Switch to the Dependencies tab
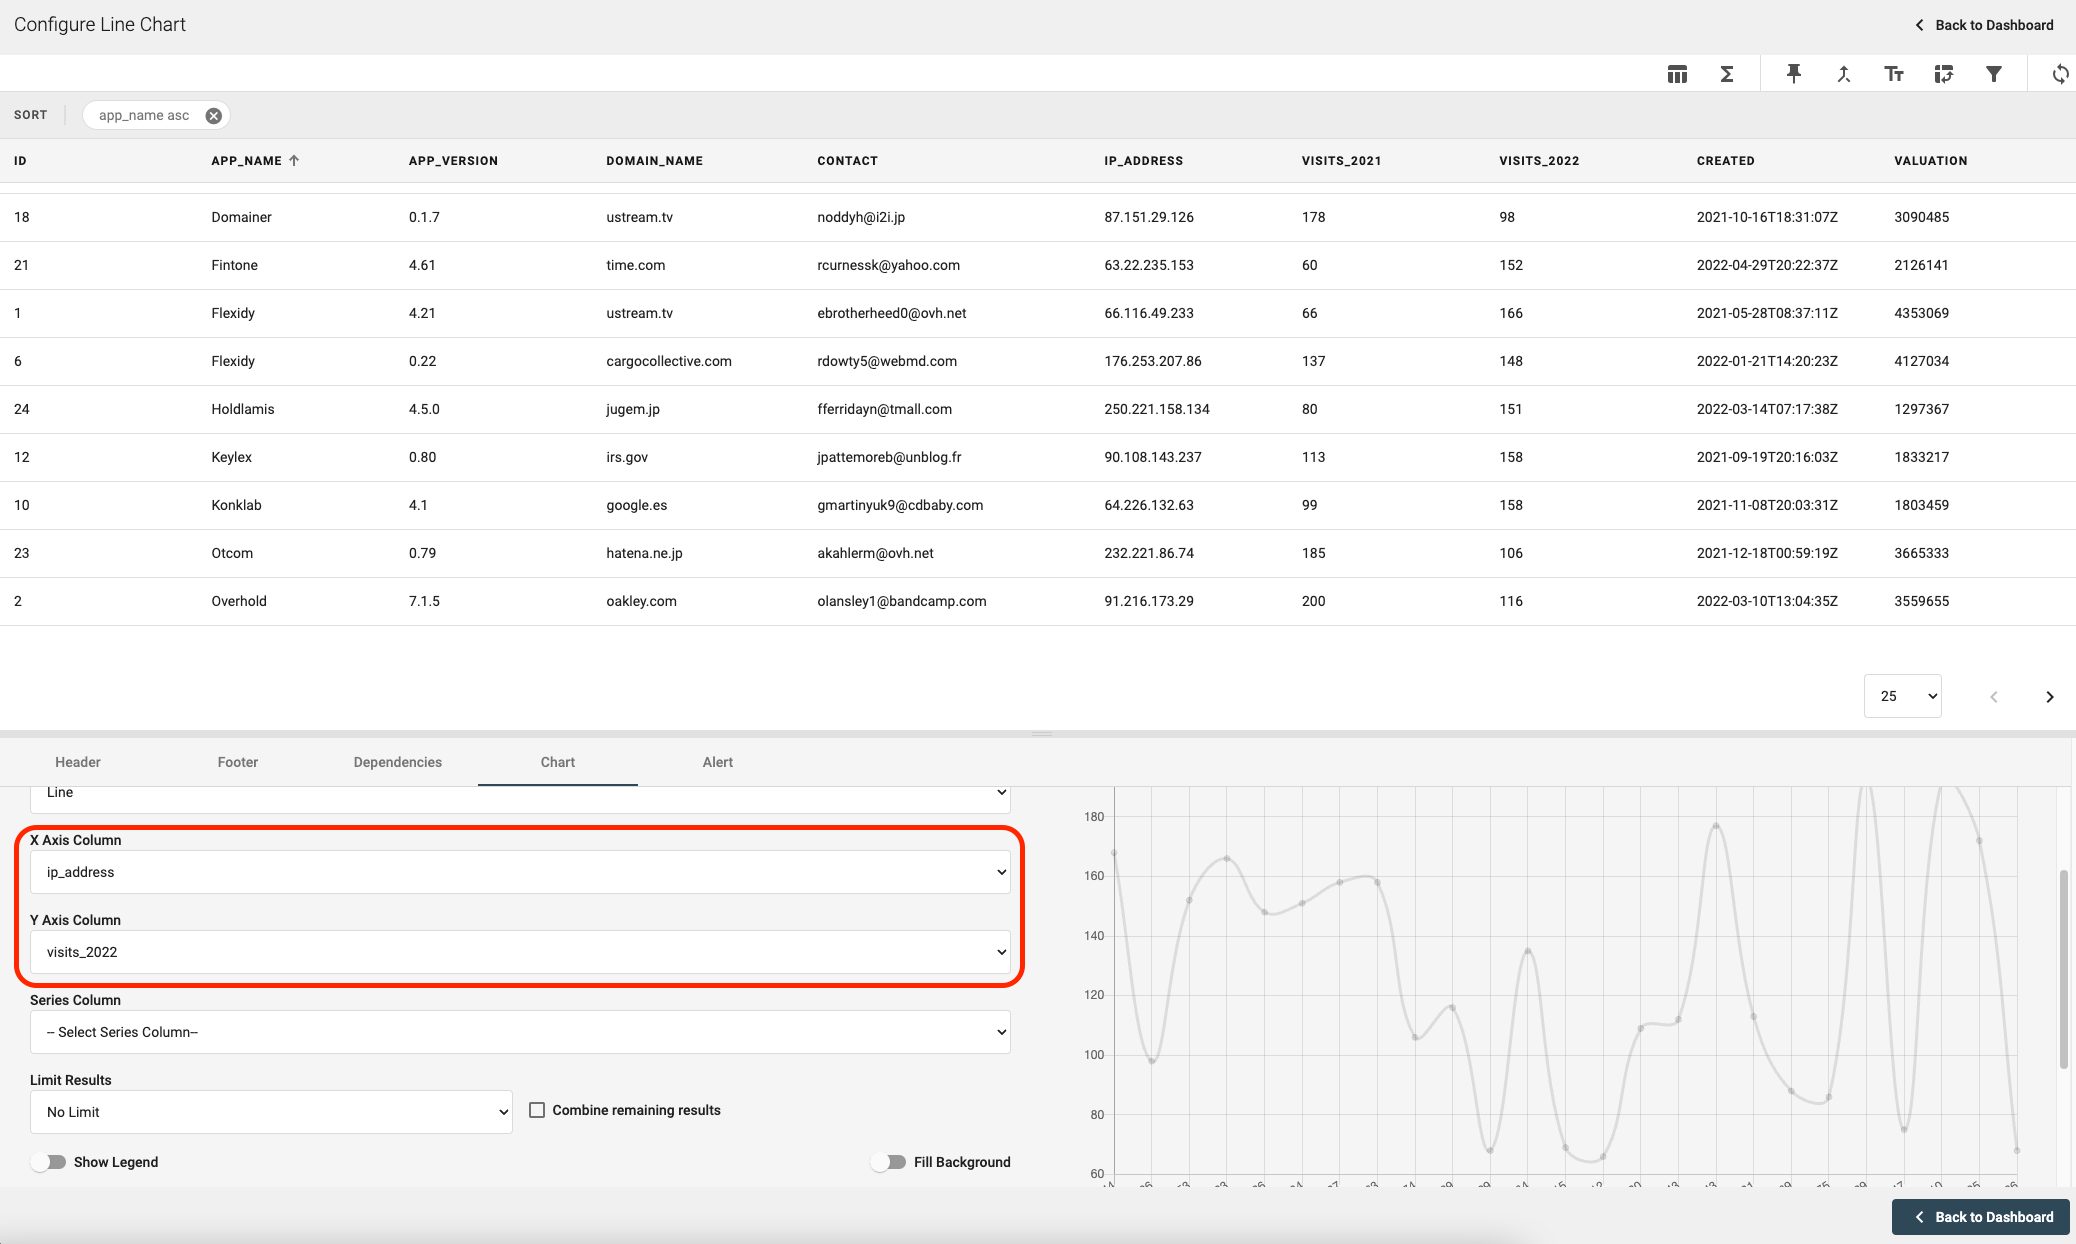The height and width of the screenshot is (1244, 2076). [x=397, y=762]
